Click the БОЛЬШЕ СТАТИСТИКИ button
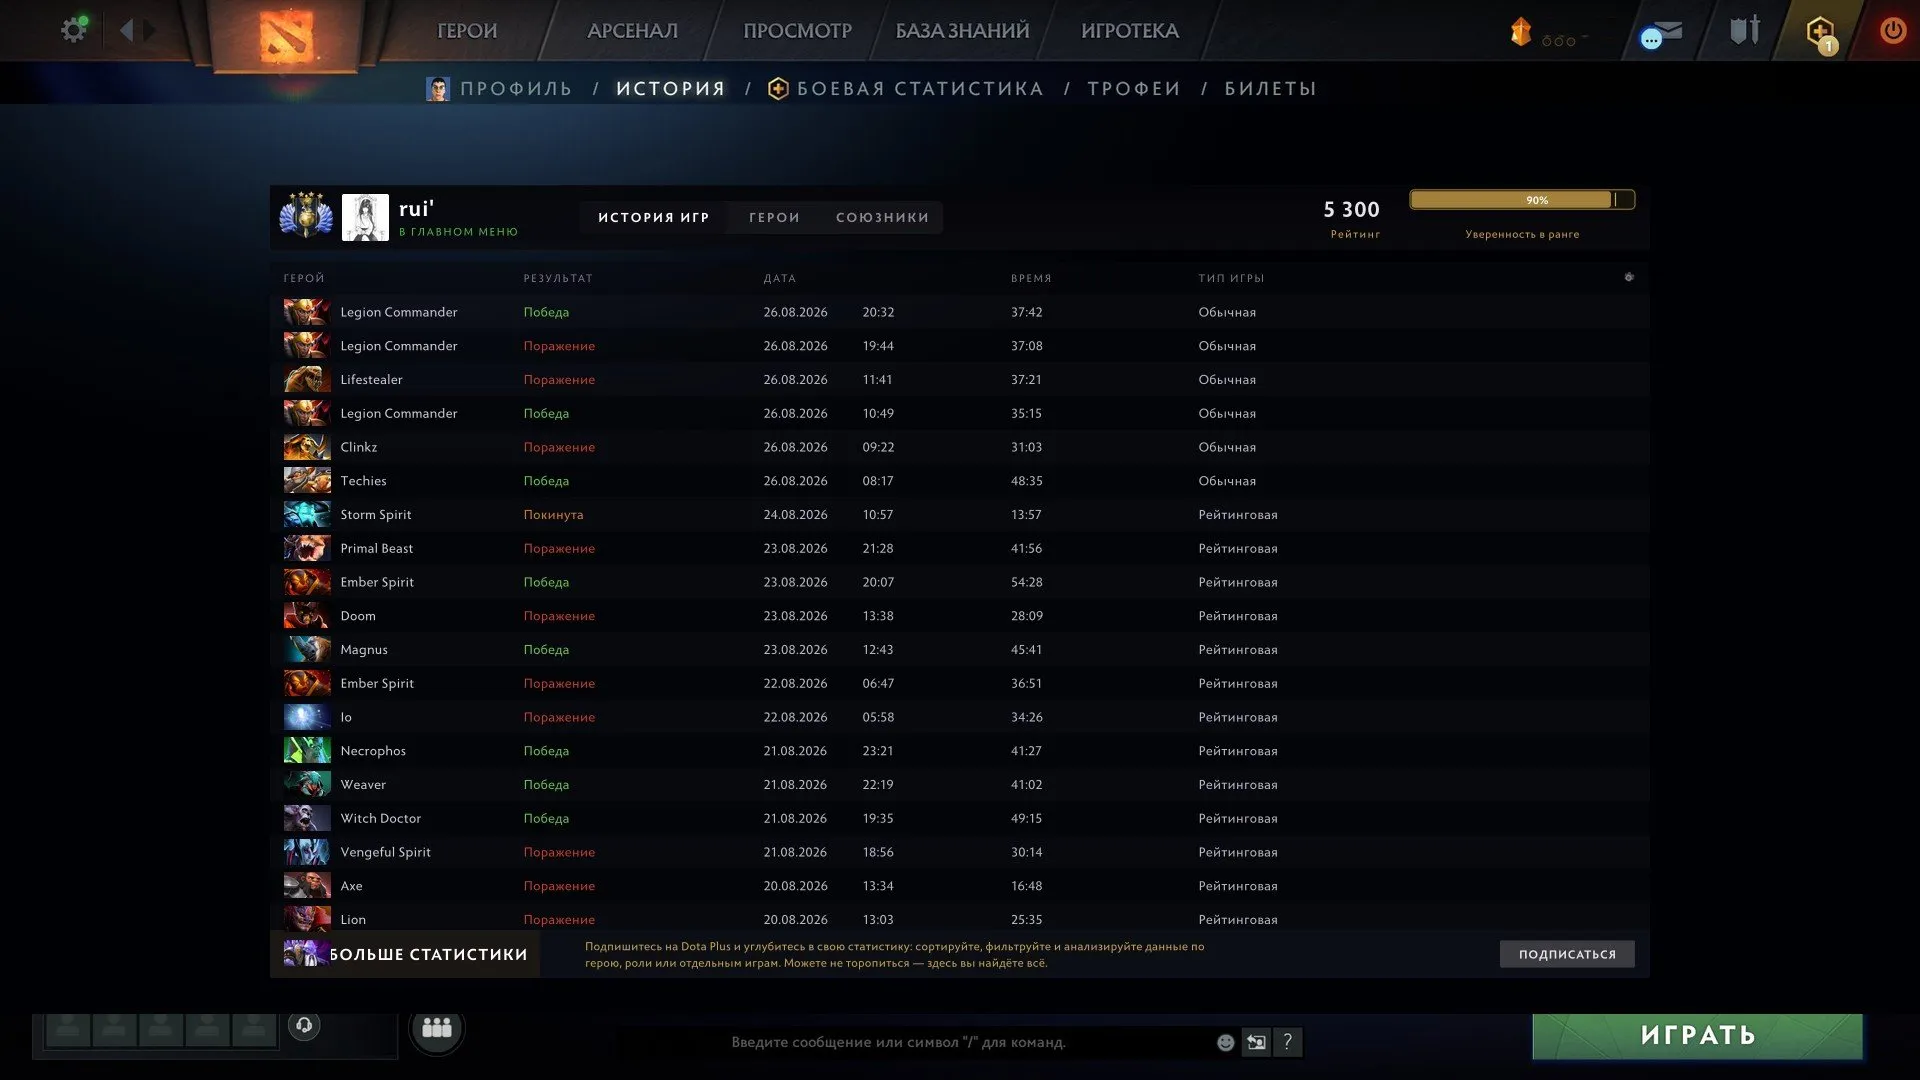 [405, 954]
